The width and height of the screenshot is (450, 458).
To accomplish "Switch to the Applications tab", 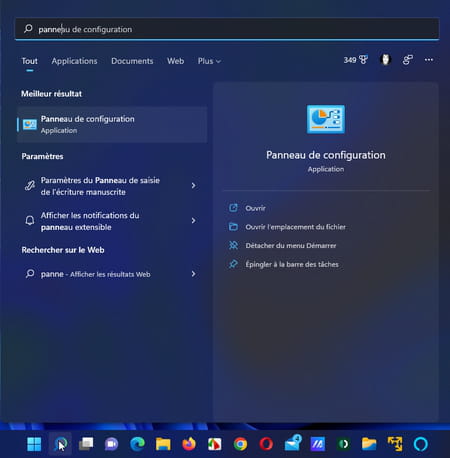I will click(x=74, y=61).
